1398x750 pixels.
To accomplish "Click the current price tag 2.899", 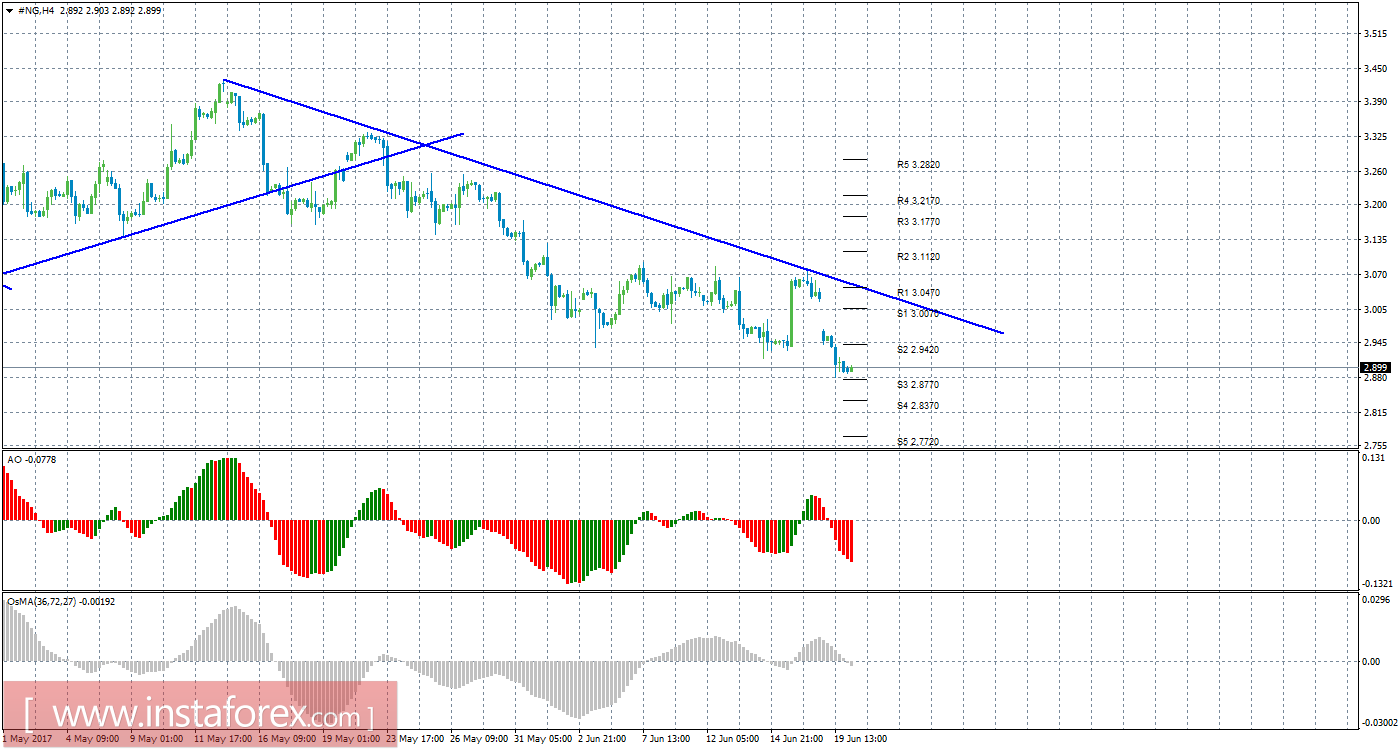I will [x=1377, y=368].
